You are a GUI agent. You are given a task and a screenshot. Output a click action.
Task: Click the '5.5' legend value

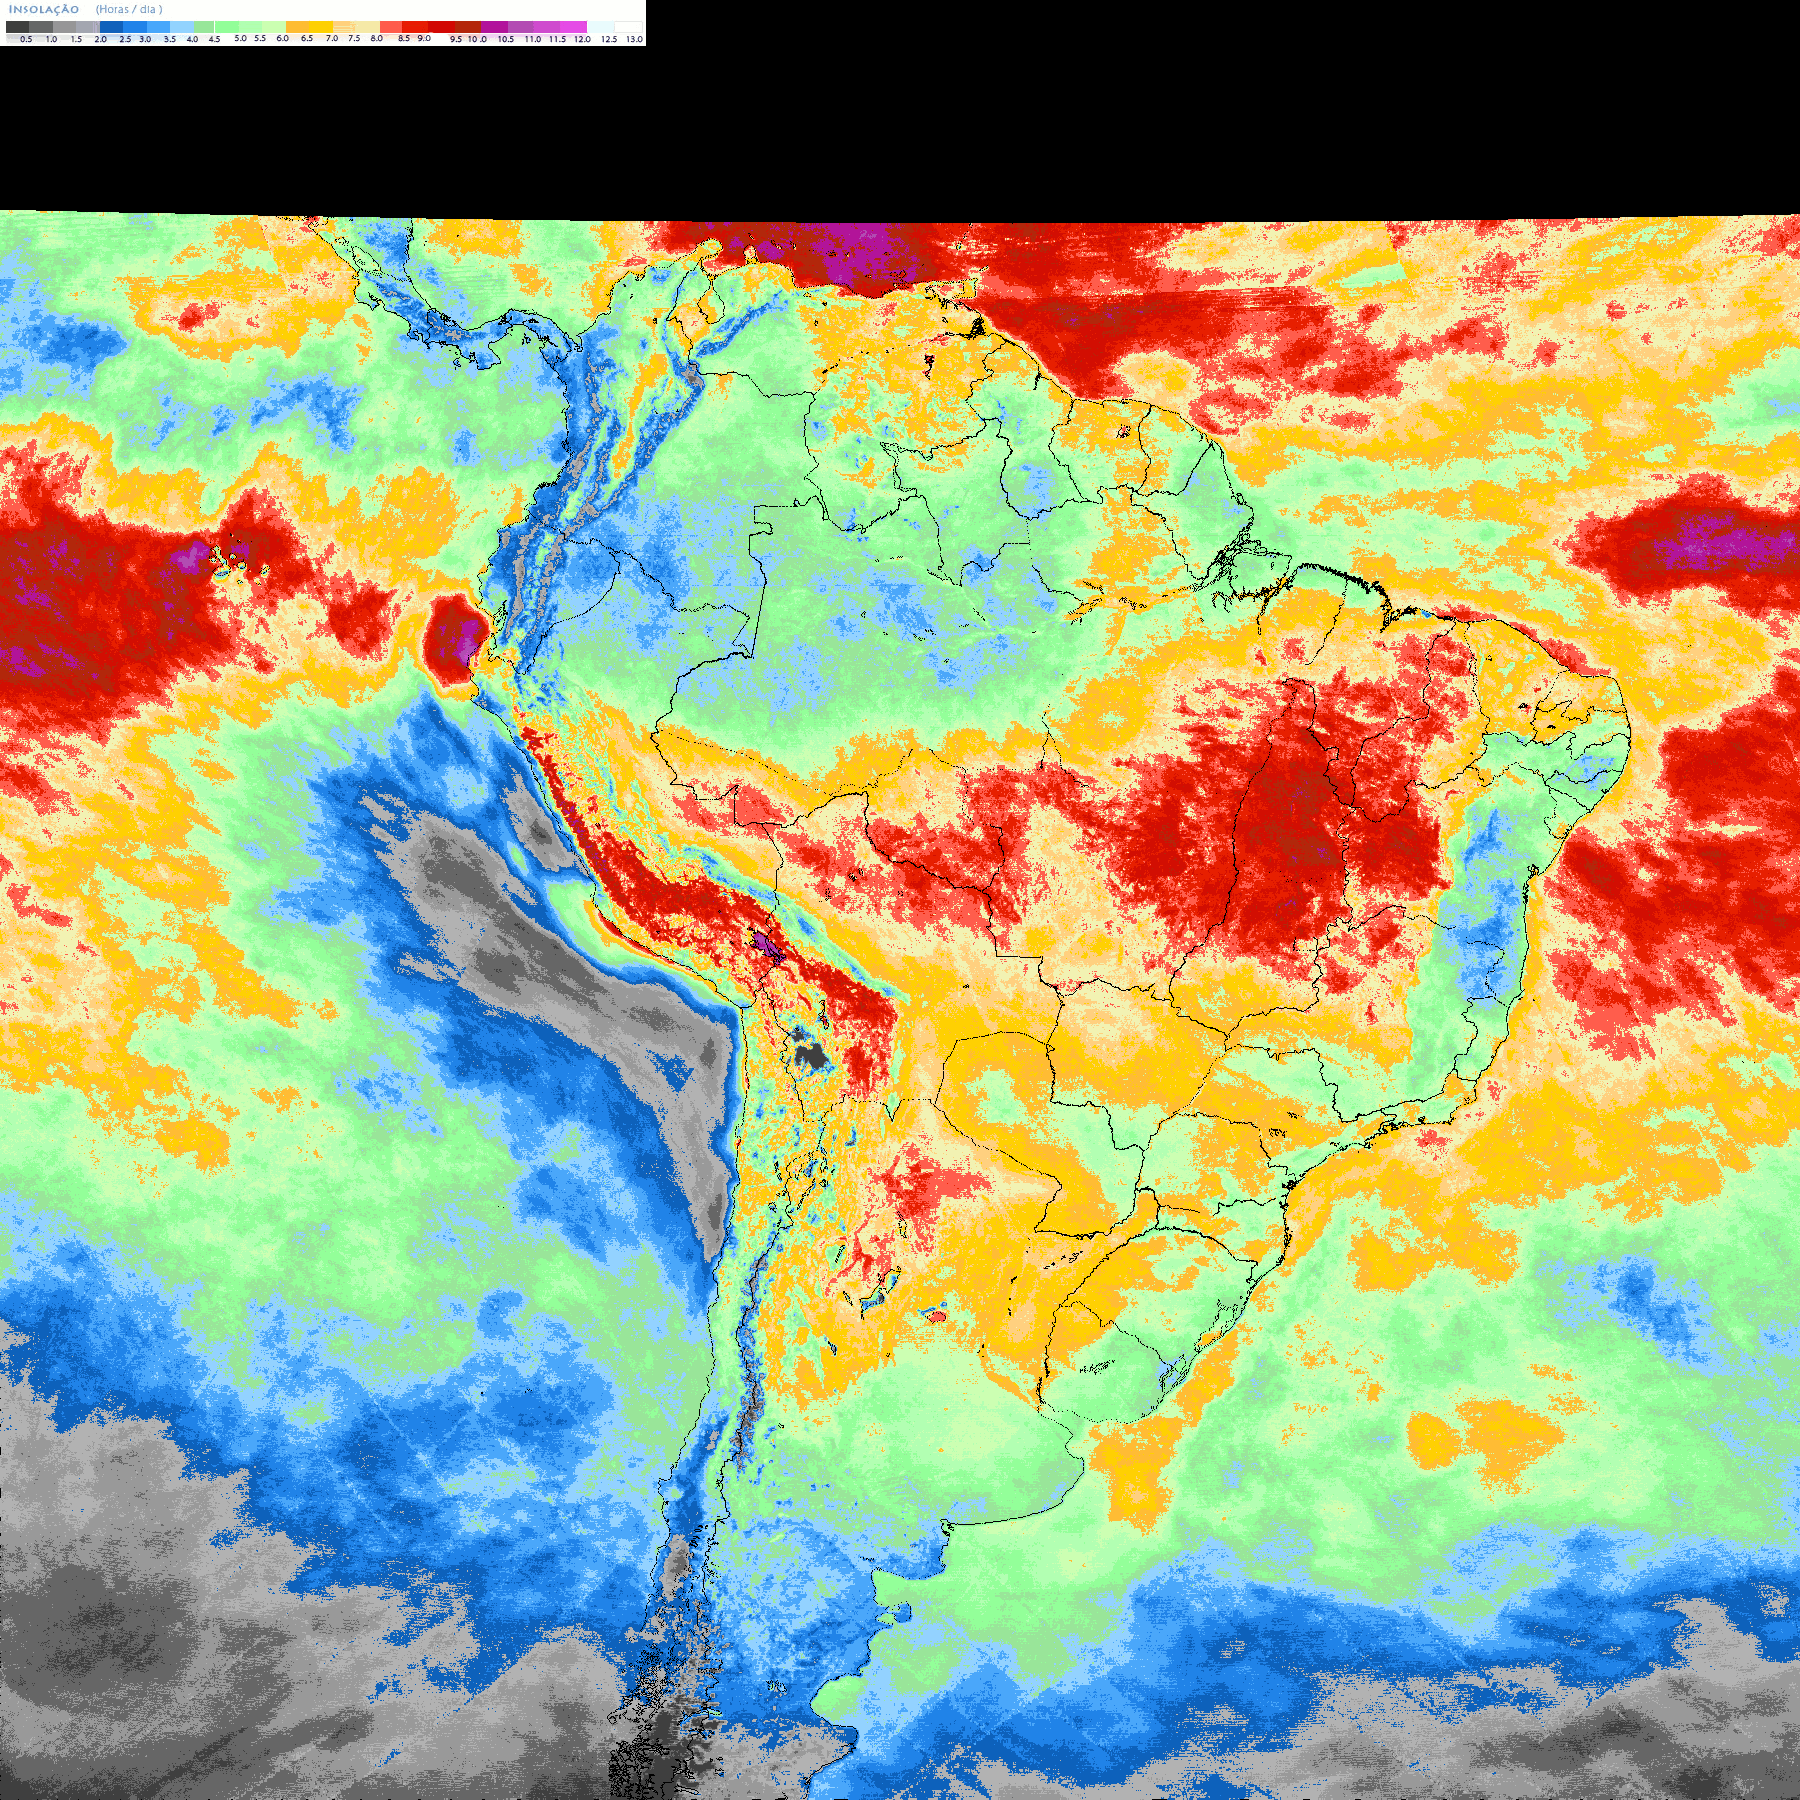pos(260,38)
